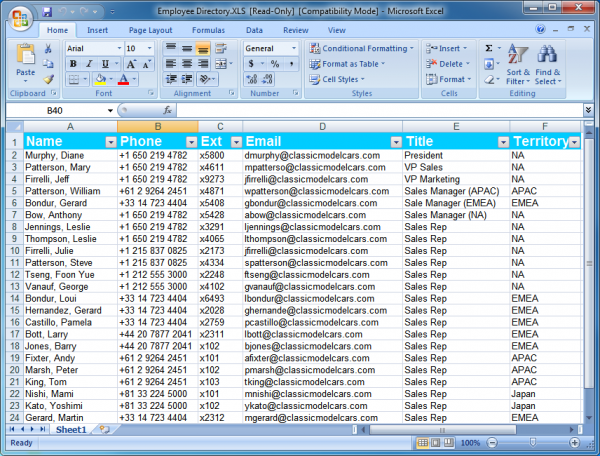Open Format as Table dropdown
Viewport: 600px width, 456px height.
click(347, 64)
